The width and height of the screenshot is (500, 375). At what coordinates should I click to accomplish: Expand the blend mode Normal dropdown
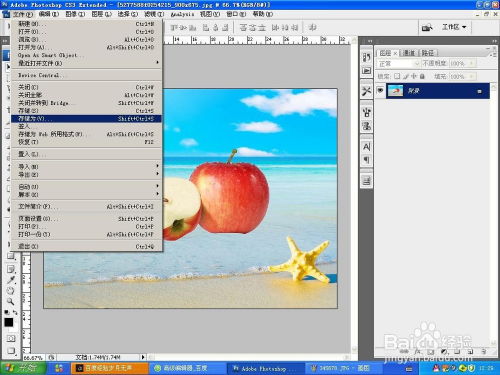pyautogui.click(x=398, y=63)
